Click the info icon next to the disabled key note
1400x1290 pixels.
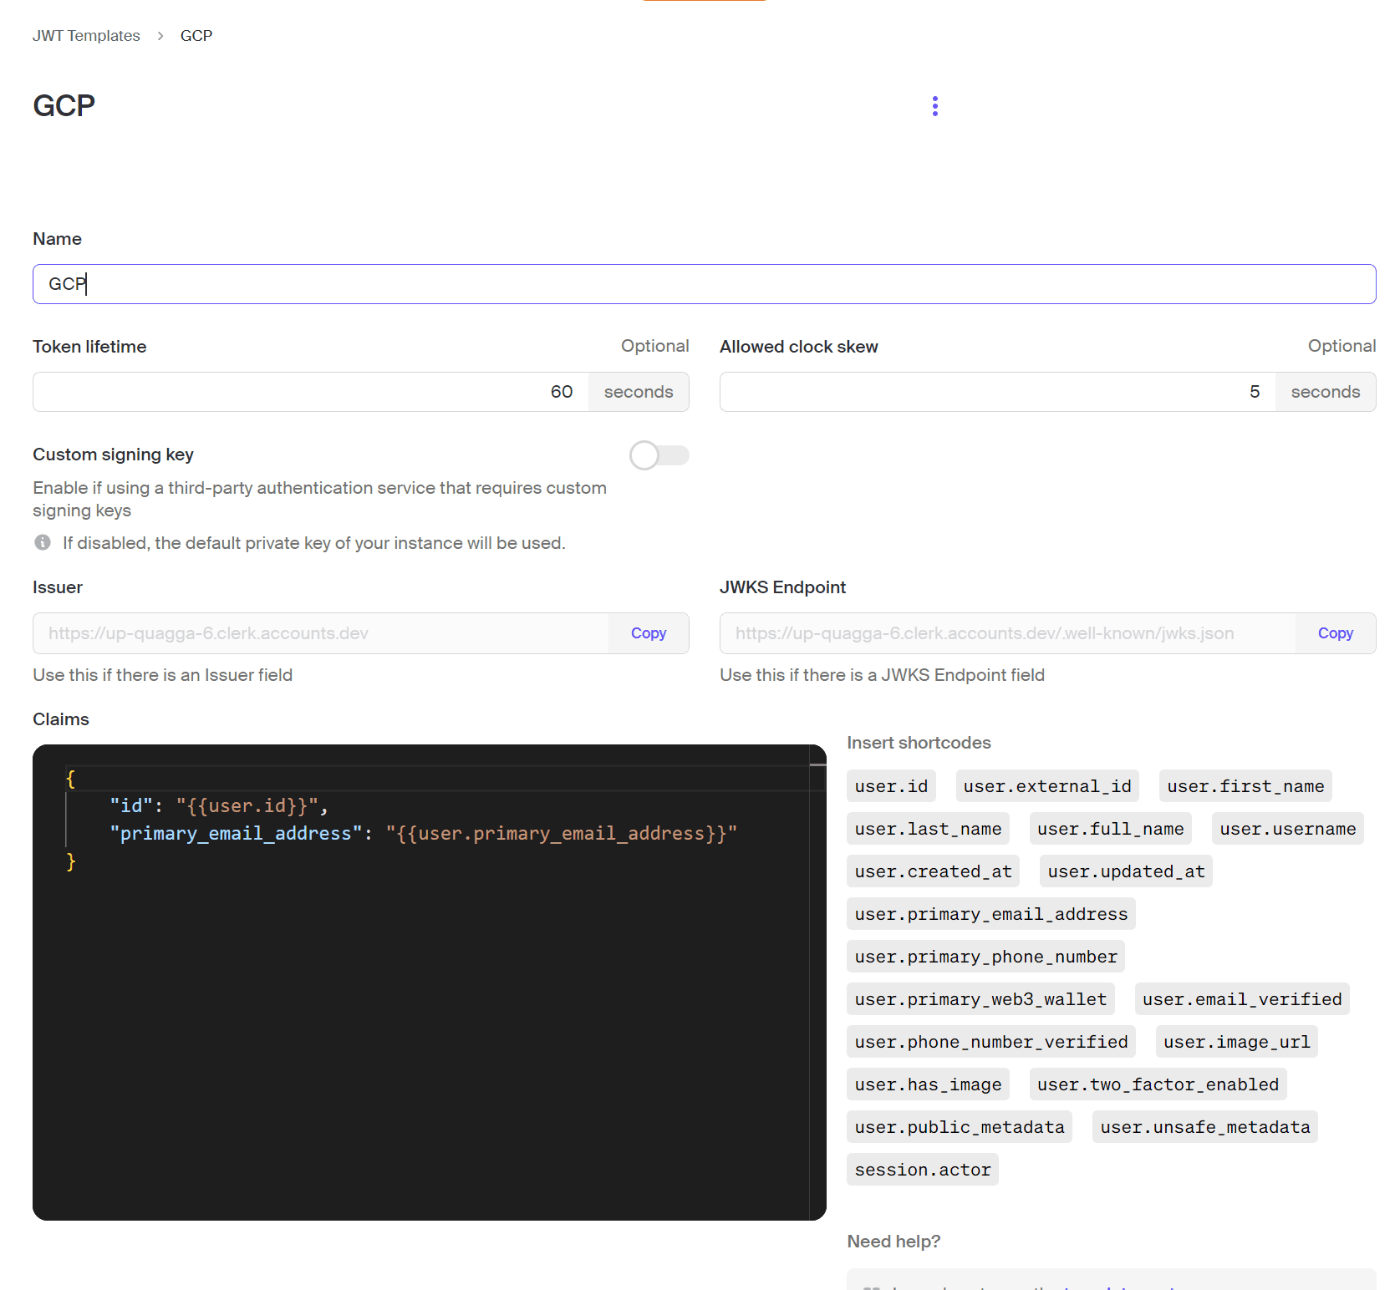click(42, 542)
